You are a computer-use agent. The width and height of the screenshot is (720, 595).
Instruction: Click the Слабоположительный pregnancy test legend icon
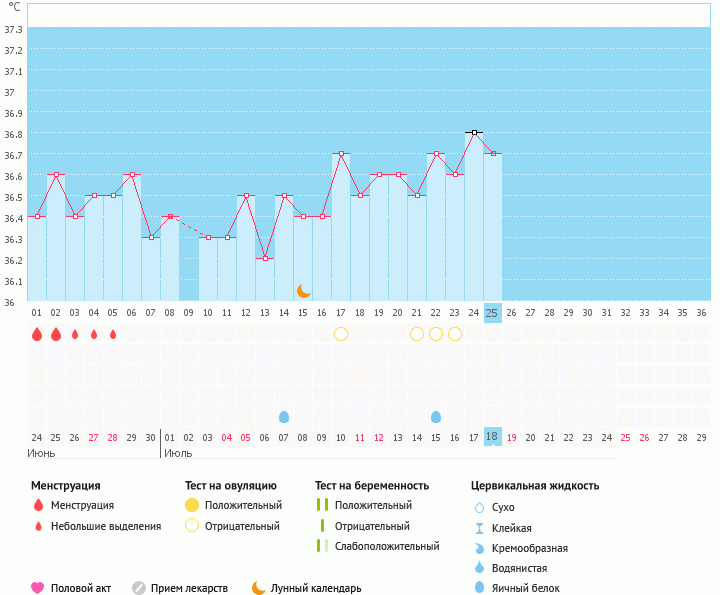point(321,546)
